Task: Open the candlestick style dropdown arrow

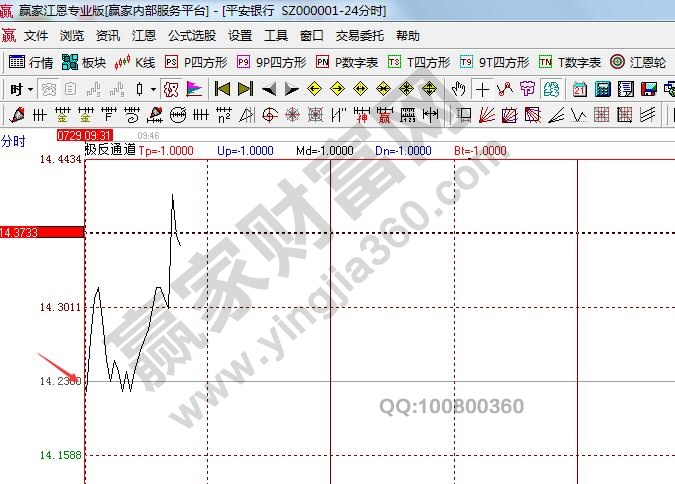Action: tap(153, 89)
